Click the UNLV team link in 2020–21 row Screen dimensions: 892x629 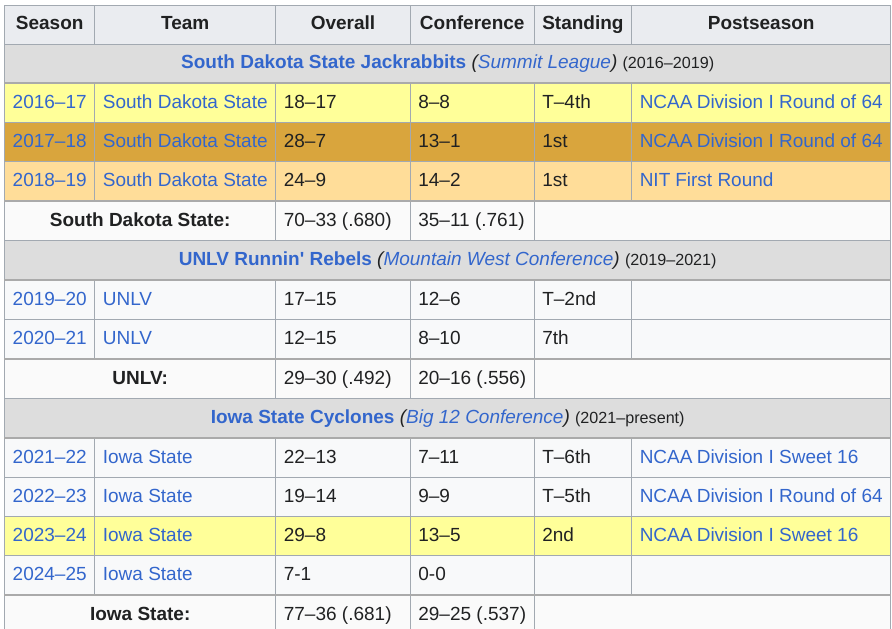[127, 338]
